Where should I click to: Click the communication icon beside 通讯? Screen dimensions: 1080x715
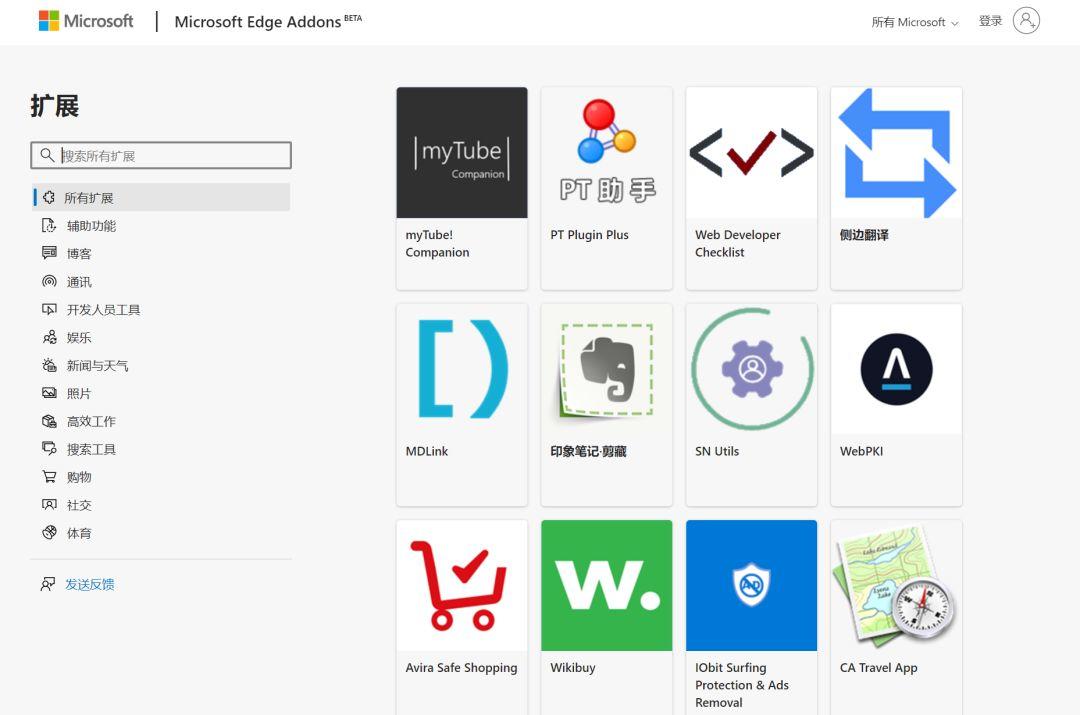pyautogui.click(x=49, y=281)
